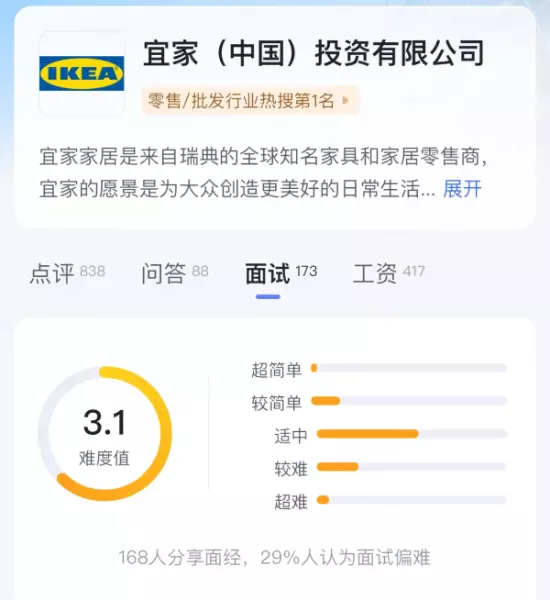The width and height of the screenshot is (550, 600).
Task: Tap the 较简单 difficulty bar
Action: click(409, 401)
